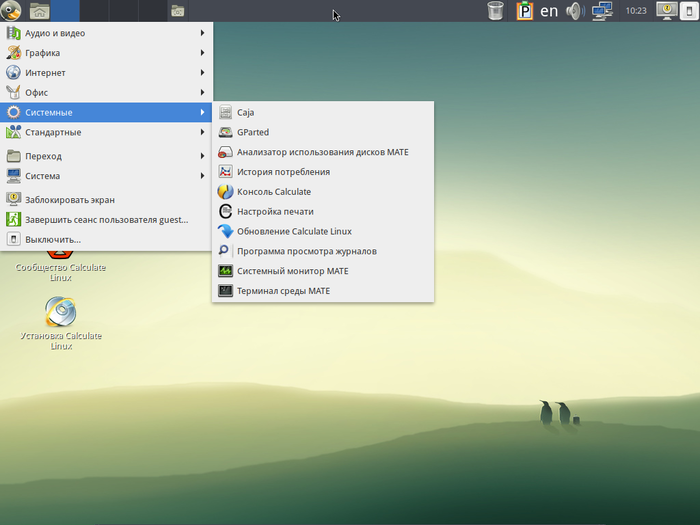Viewport: 700px width, 525px height.
Task: Open История потребления chart icon
Action: click(225, 172)
